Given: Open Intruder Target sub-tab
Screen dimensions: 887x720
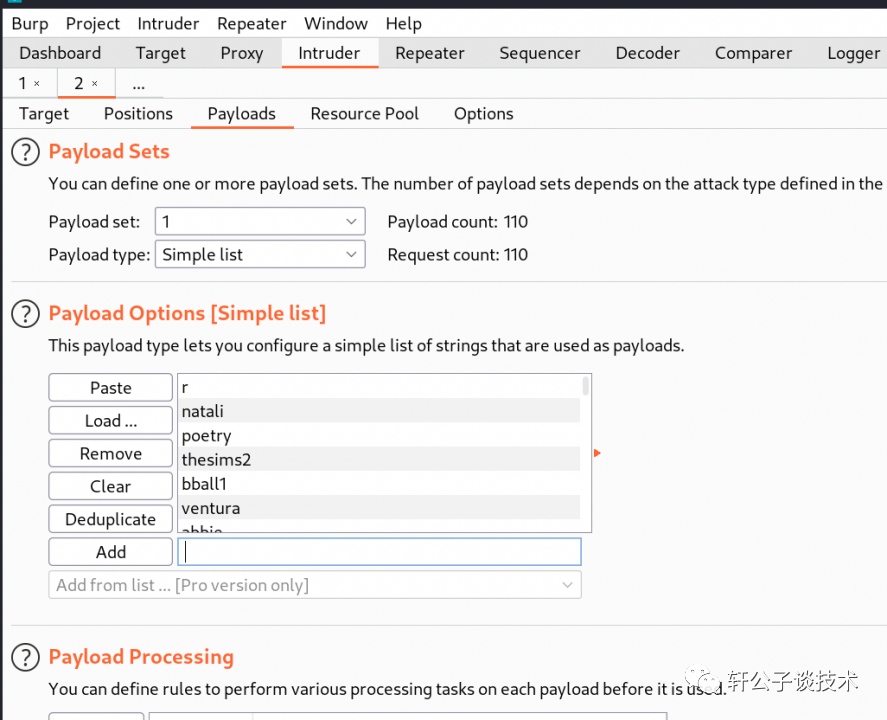Looking at the screenshot, I should (x=44, y=114).
